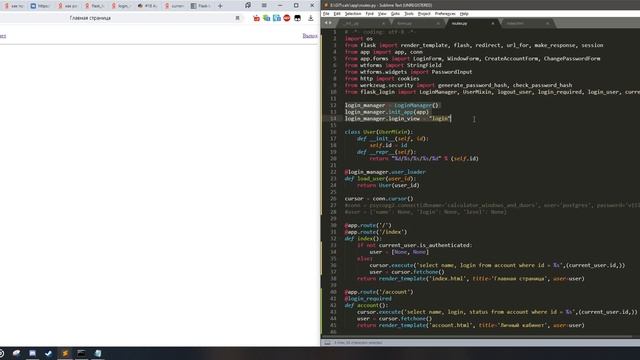Close the last Sublime editor tab
The height and width of the screenshot is (360, 640).
(547, 24)
